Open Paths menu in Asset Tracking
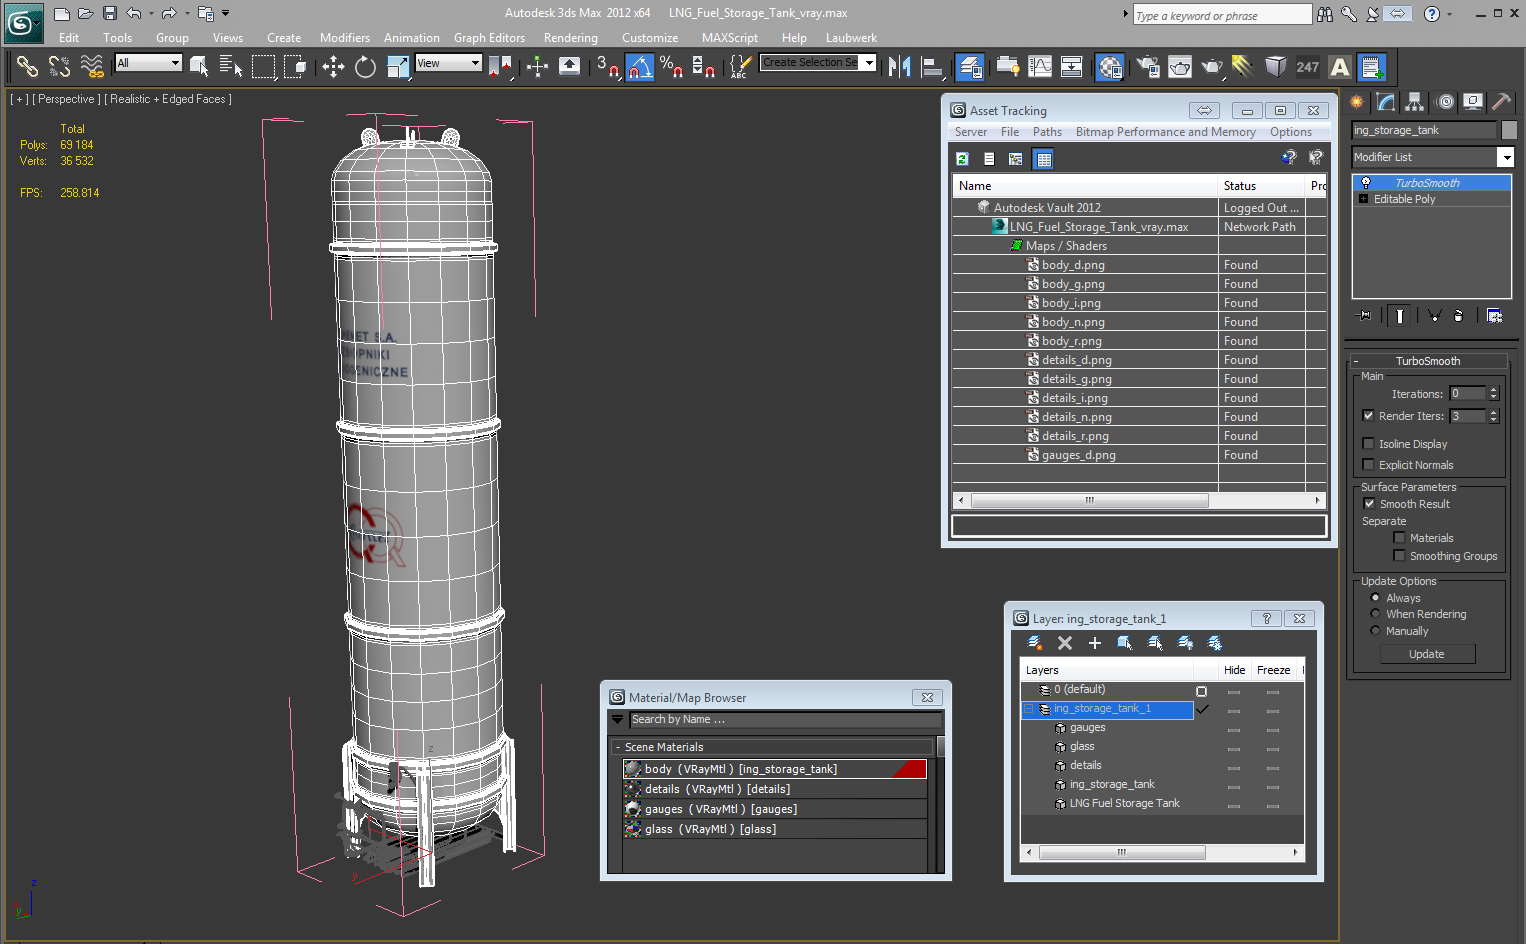 [1047, 132]
